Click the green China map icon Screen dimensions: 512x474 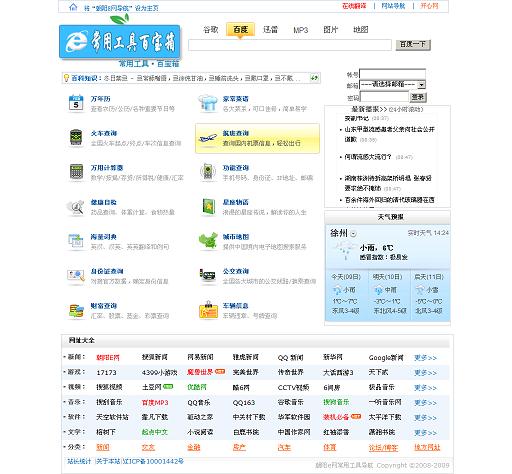(x=208, y=241)
